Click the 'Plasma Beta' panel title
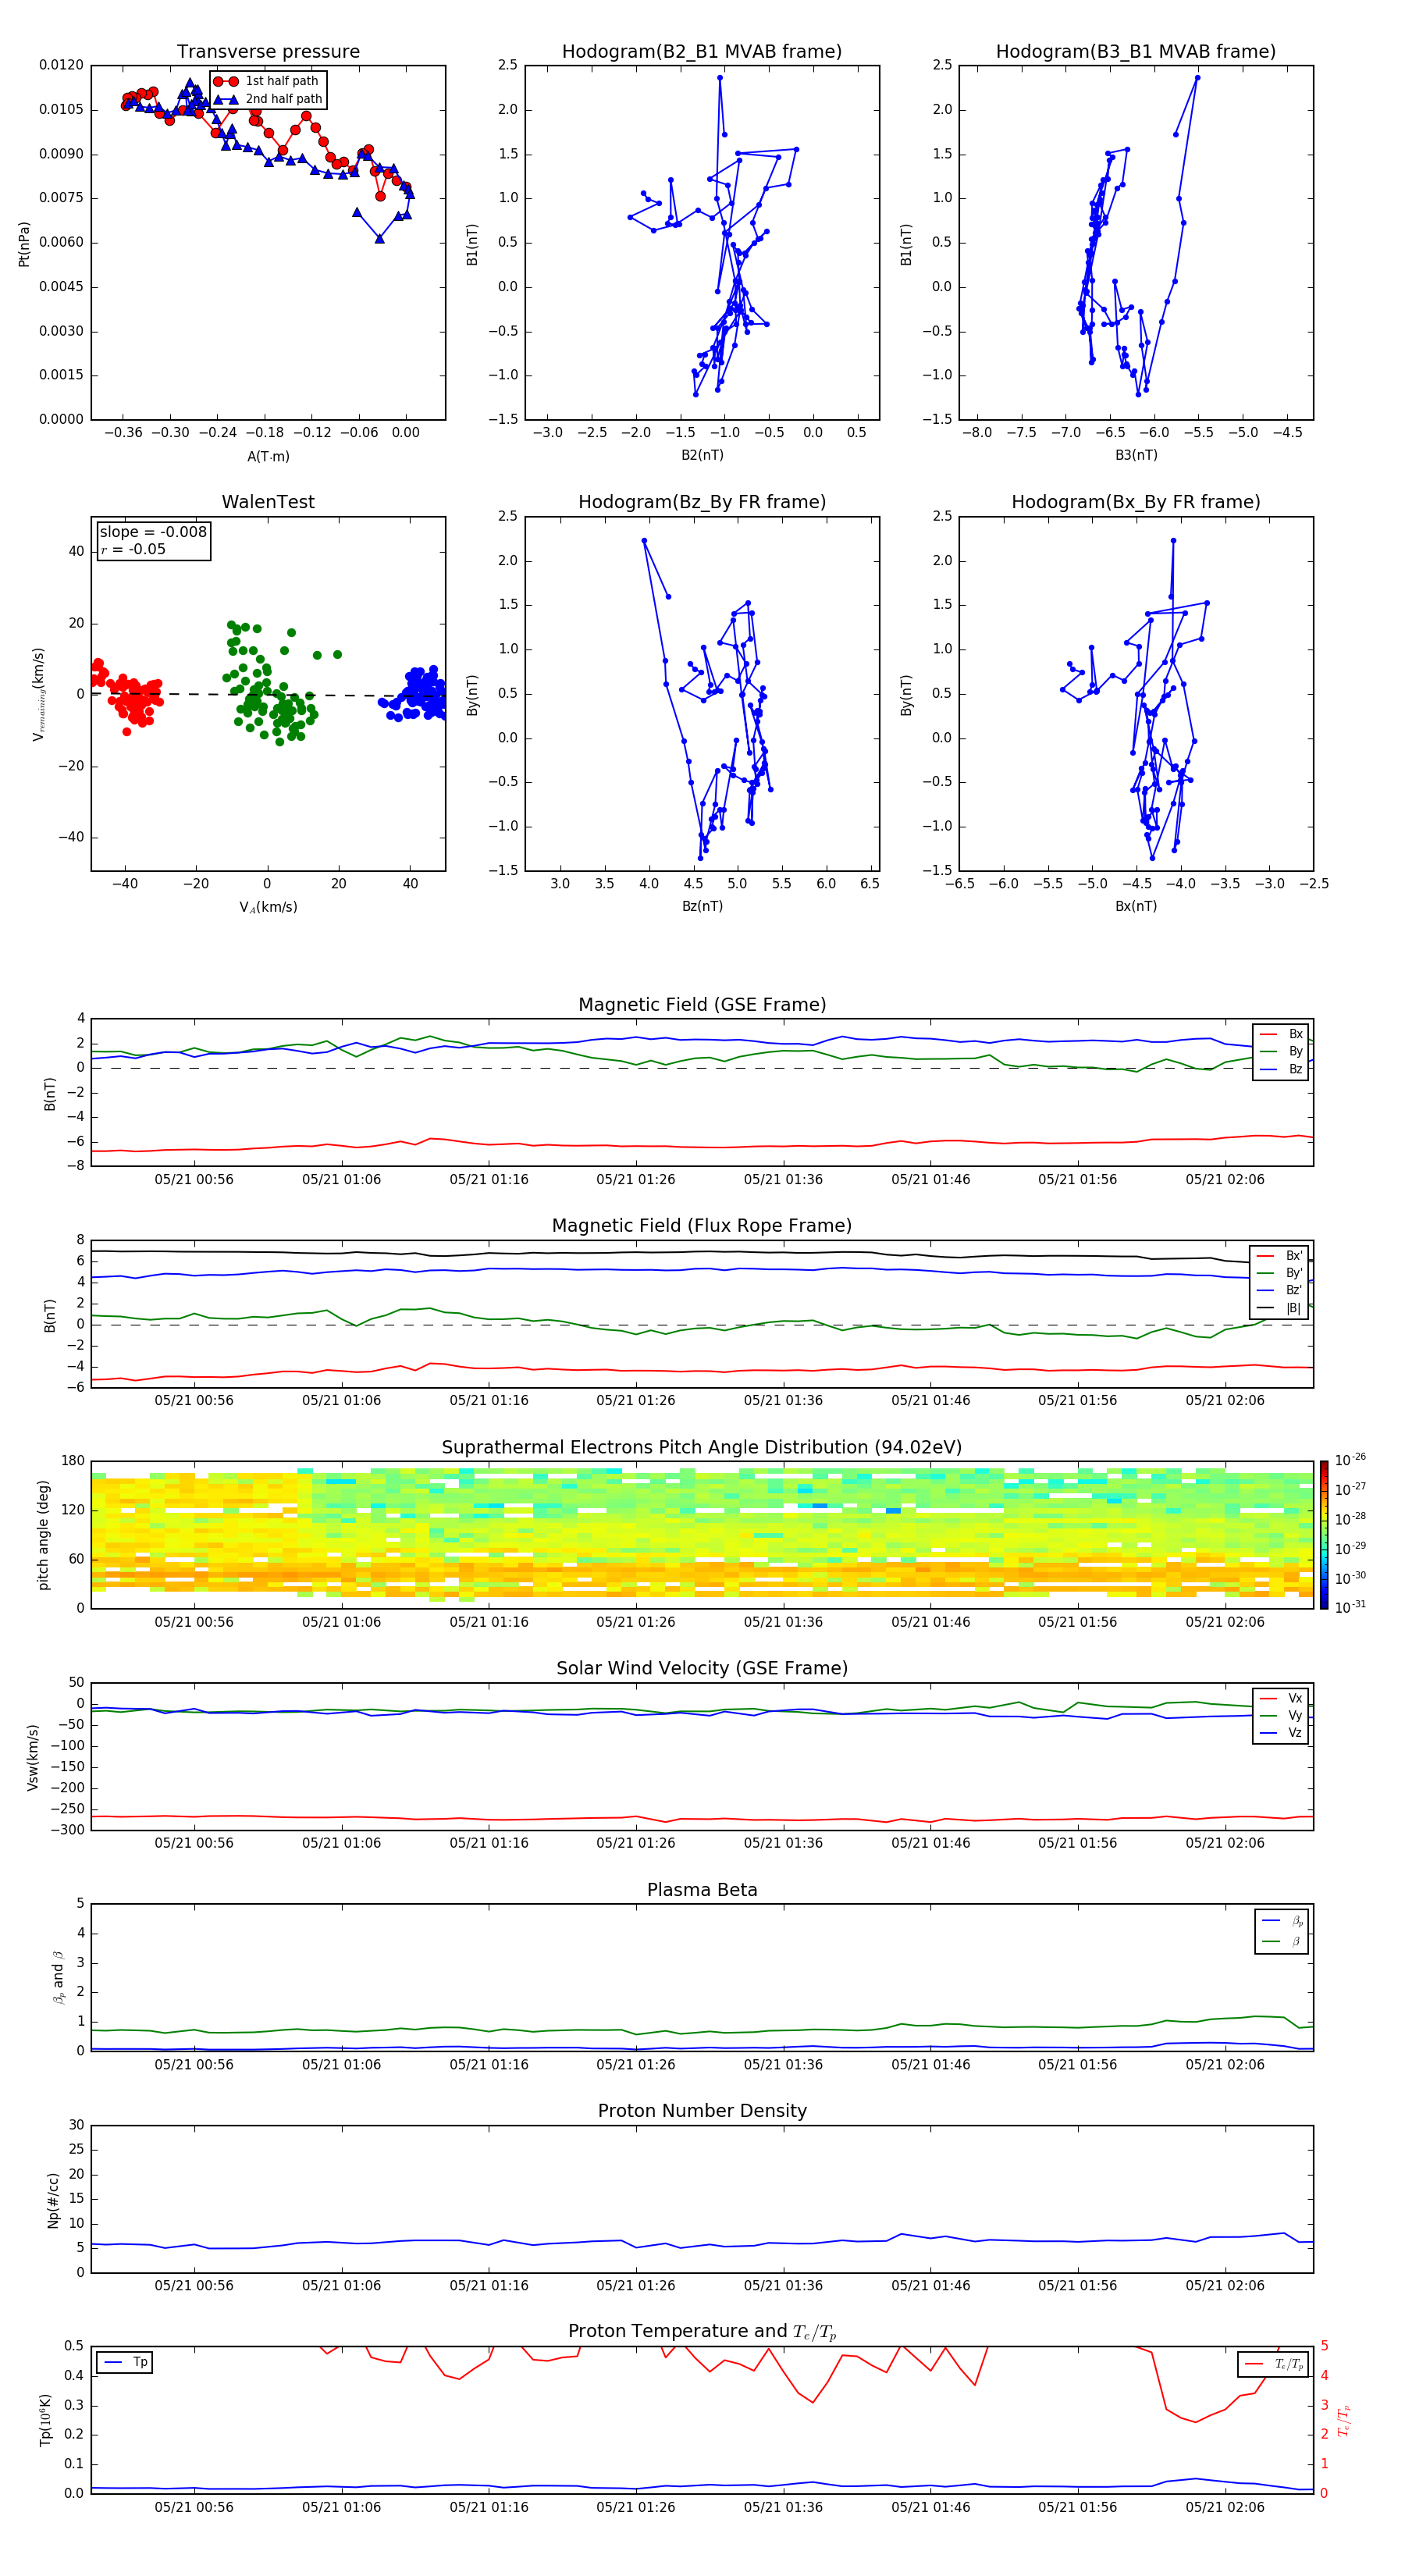 (702, 1890)
